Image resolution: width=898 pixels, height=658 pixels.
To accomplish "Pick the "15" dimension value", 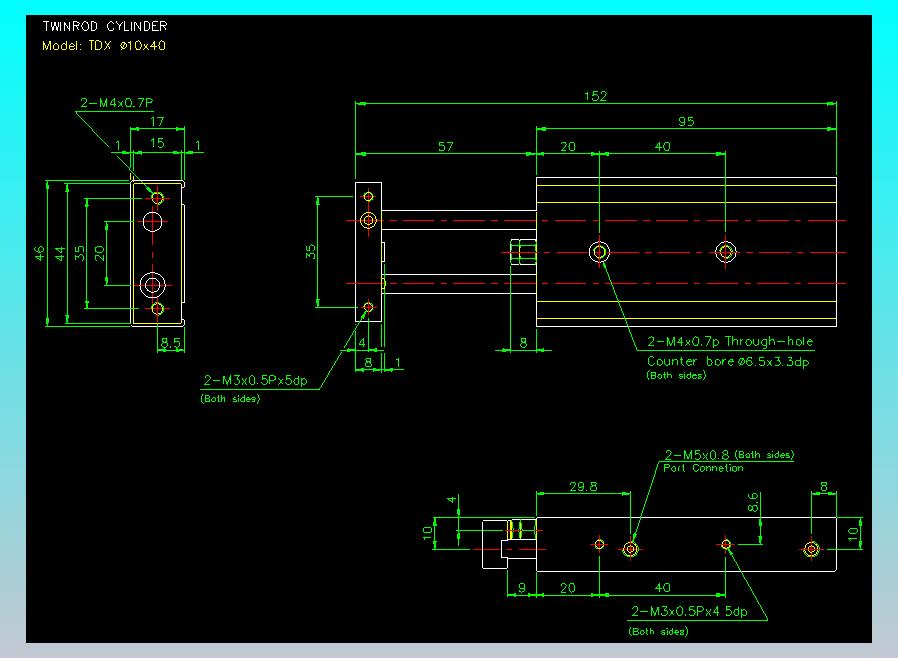I will pos(157,143).
